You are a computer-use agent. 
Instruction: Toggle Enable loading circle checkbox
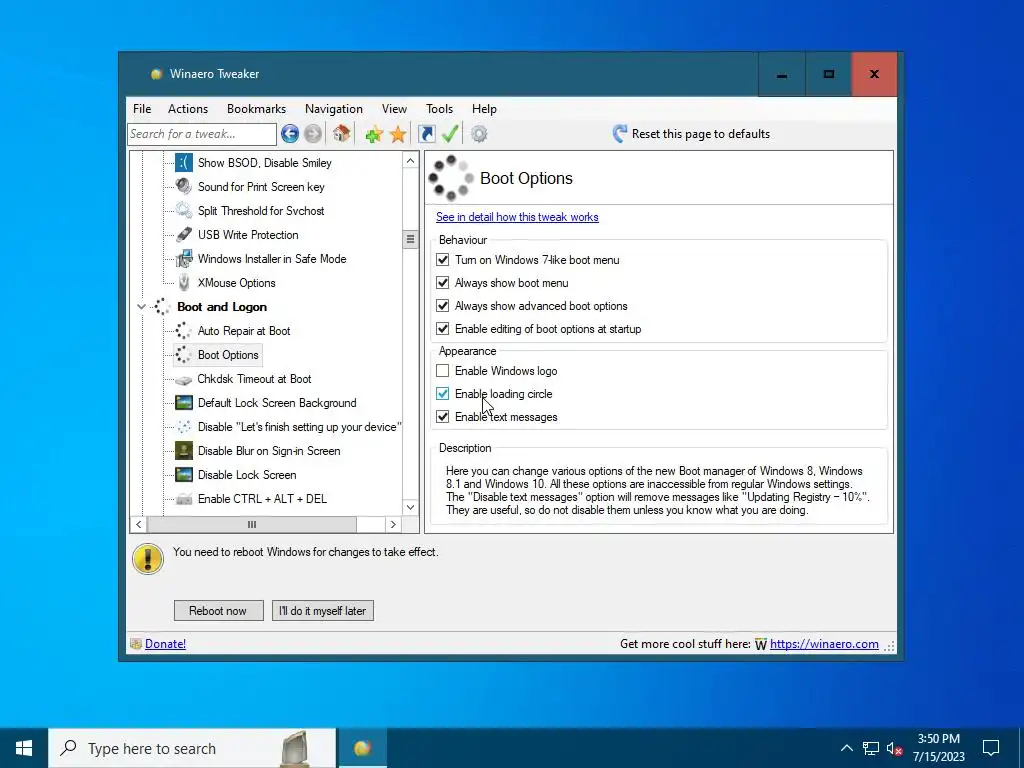[443, 393]
